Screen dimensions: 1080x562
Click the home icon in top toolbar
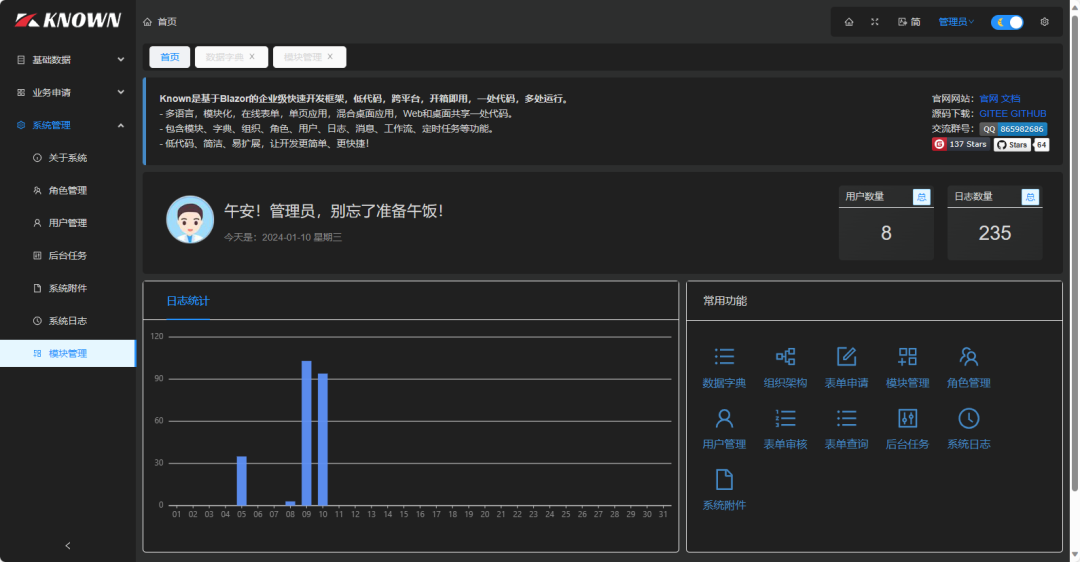(x=849, y=22)
